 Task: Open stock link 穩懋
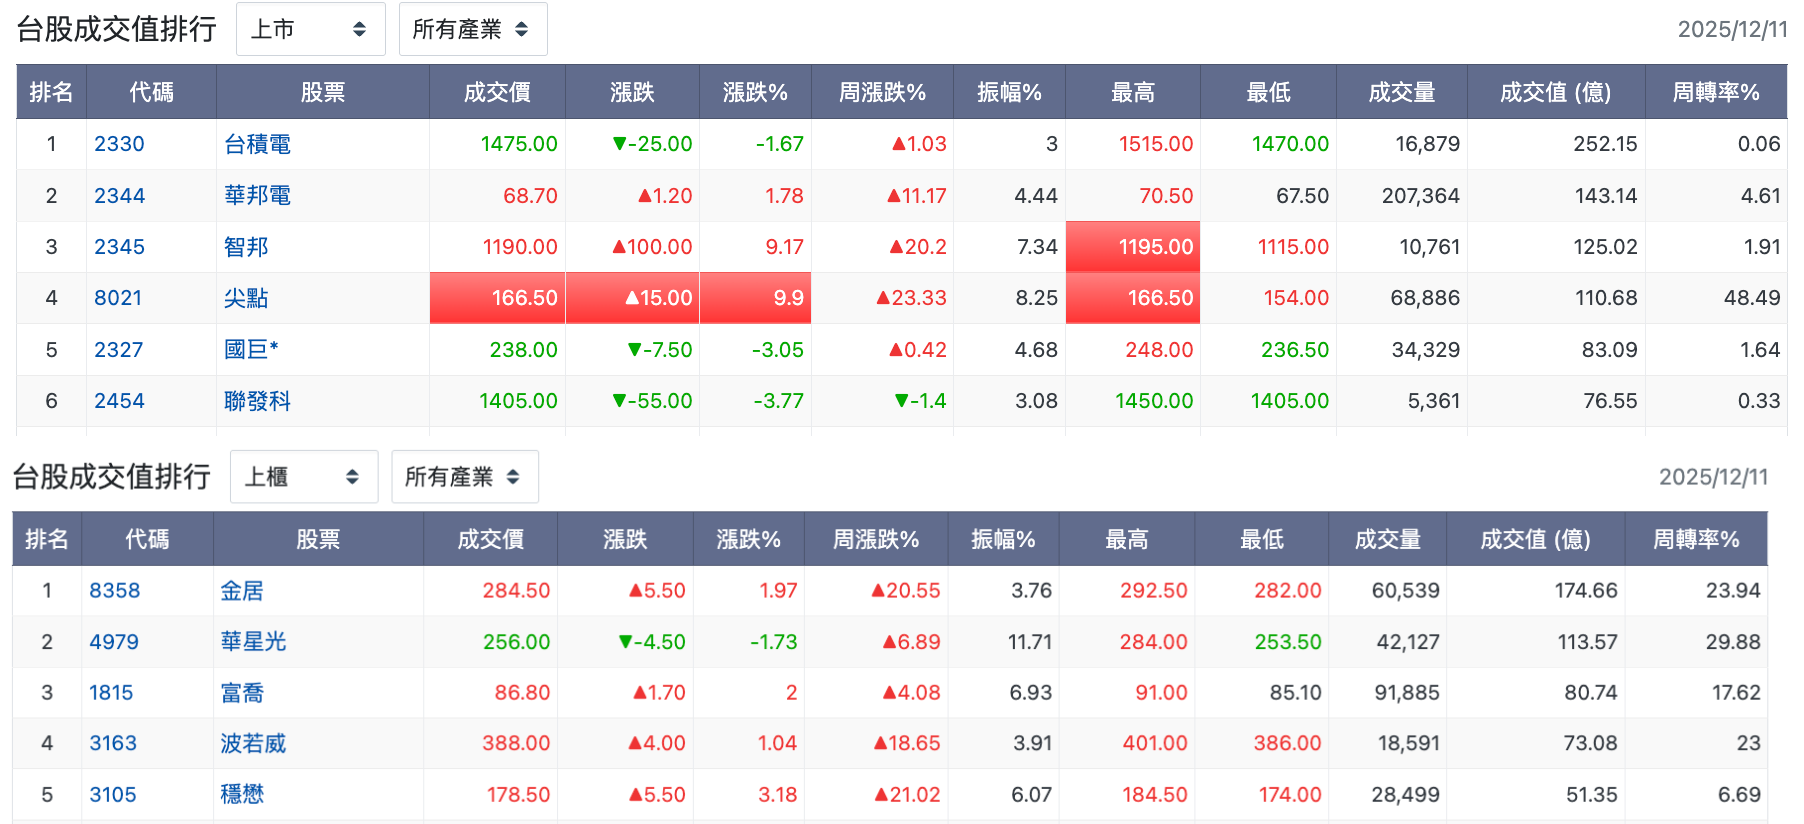click(242, 795)
